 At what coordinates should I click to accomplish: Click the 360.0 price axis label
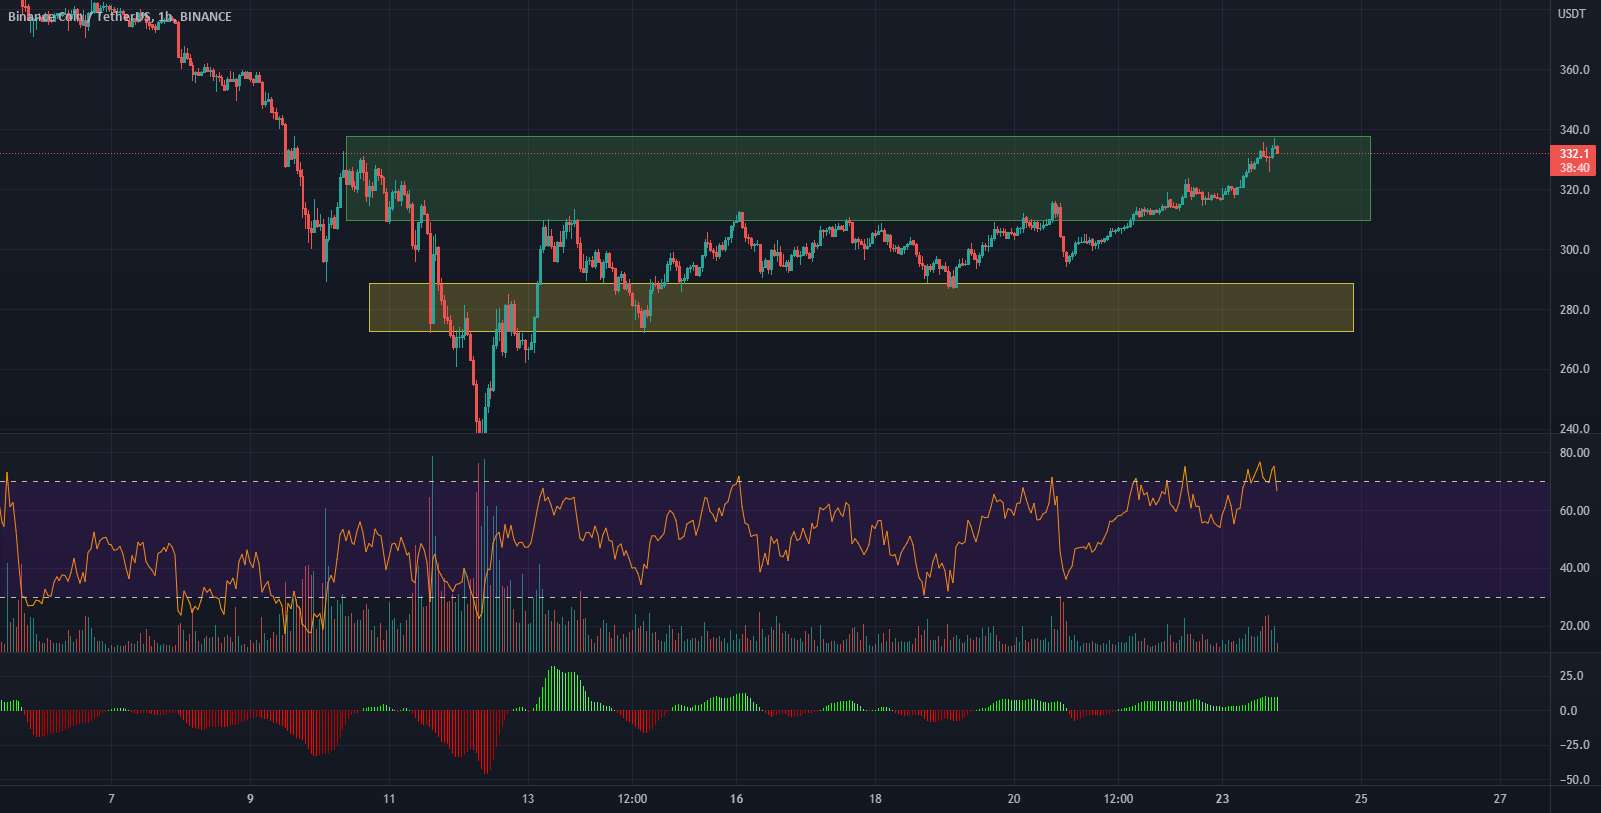pyautogui.click(x=1574, y=70)
